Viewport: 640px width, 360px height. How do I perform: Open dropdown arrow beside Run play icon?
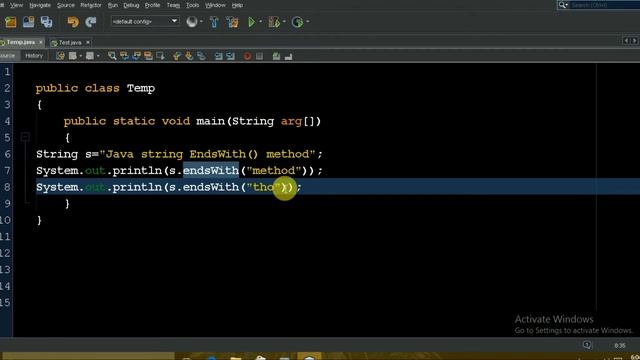coord(261,22)
